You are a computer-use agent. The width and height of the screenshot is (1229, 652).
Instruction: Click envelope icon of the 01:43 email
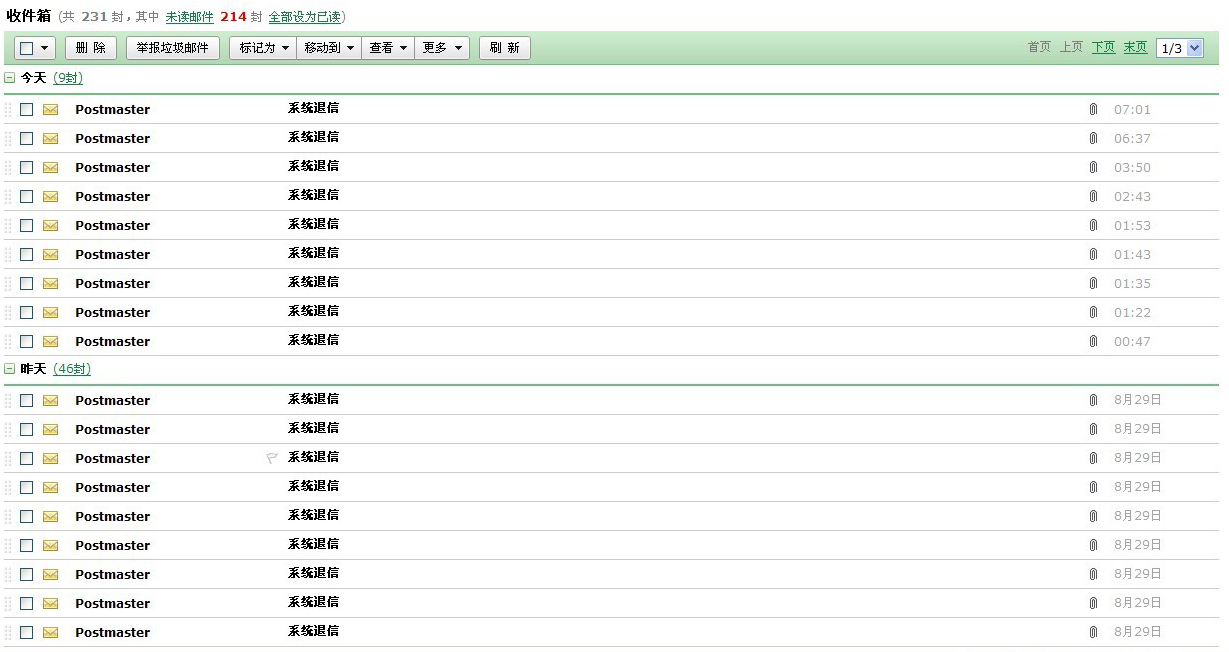tap(50, 255)
